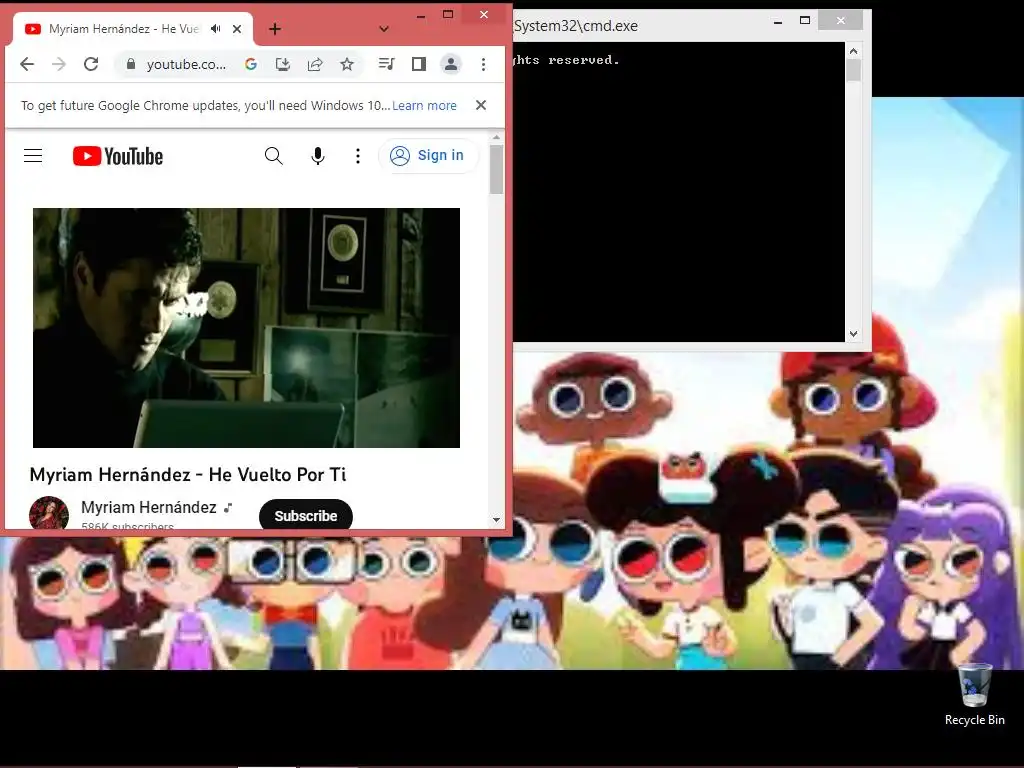The image size is (1024, 768).
Task: Share this page via address bar icon
Action: 315,64
